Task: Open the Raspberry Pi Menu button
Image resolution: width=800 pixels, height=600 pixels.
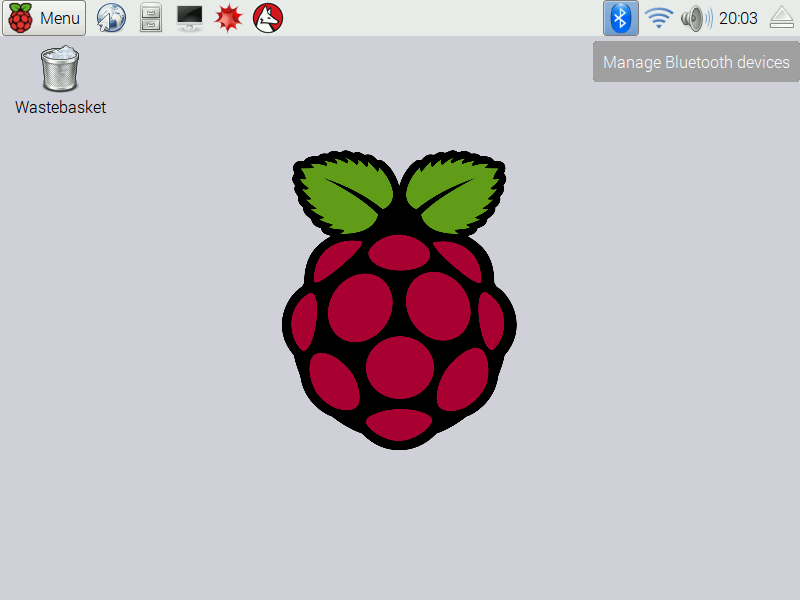Action: pos(44,18)
